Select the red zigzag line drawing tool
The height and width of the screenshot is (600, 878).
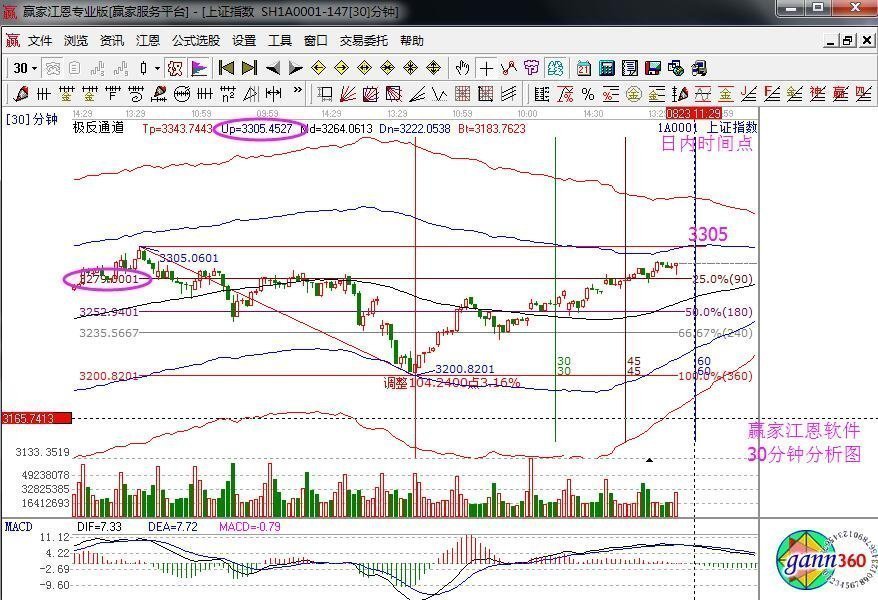coord(508,68)
